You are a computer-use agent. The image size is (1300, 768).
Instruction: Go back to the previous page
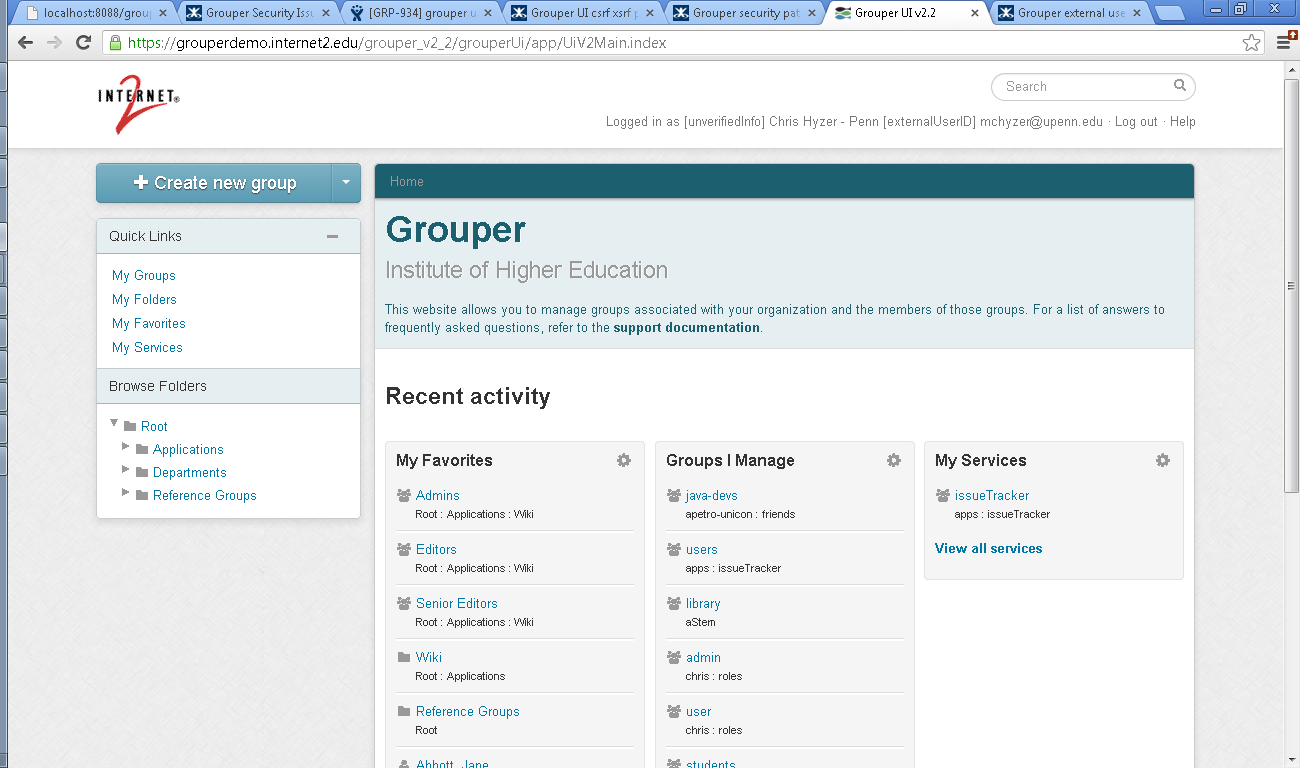tap(25, 43)
